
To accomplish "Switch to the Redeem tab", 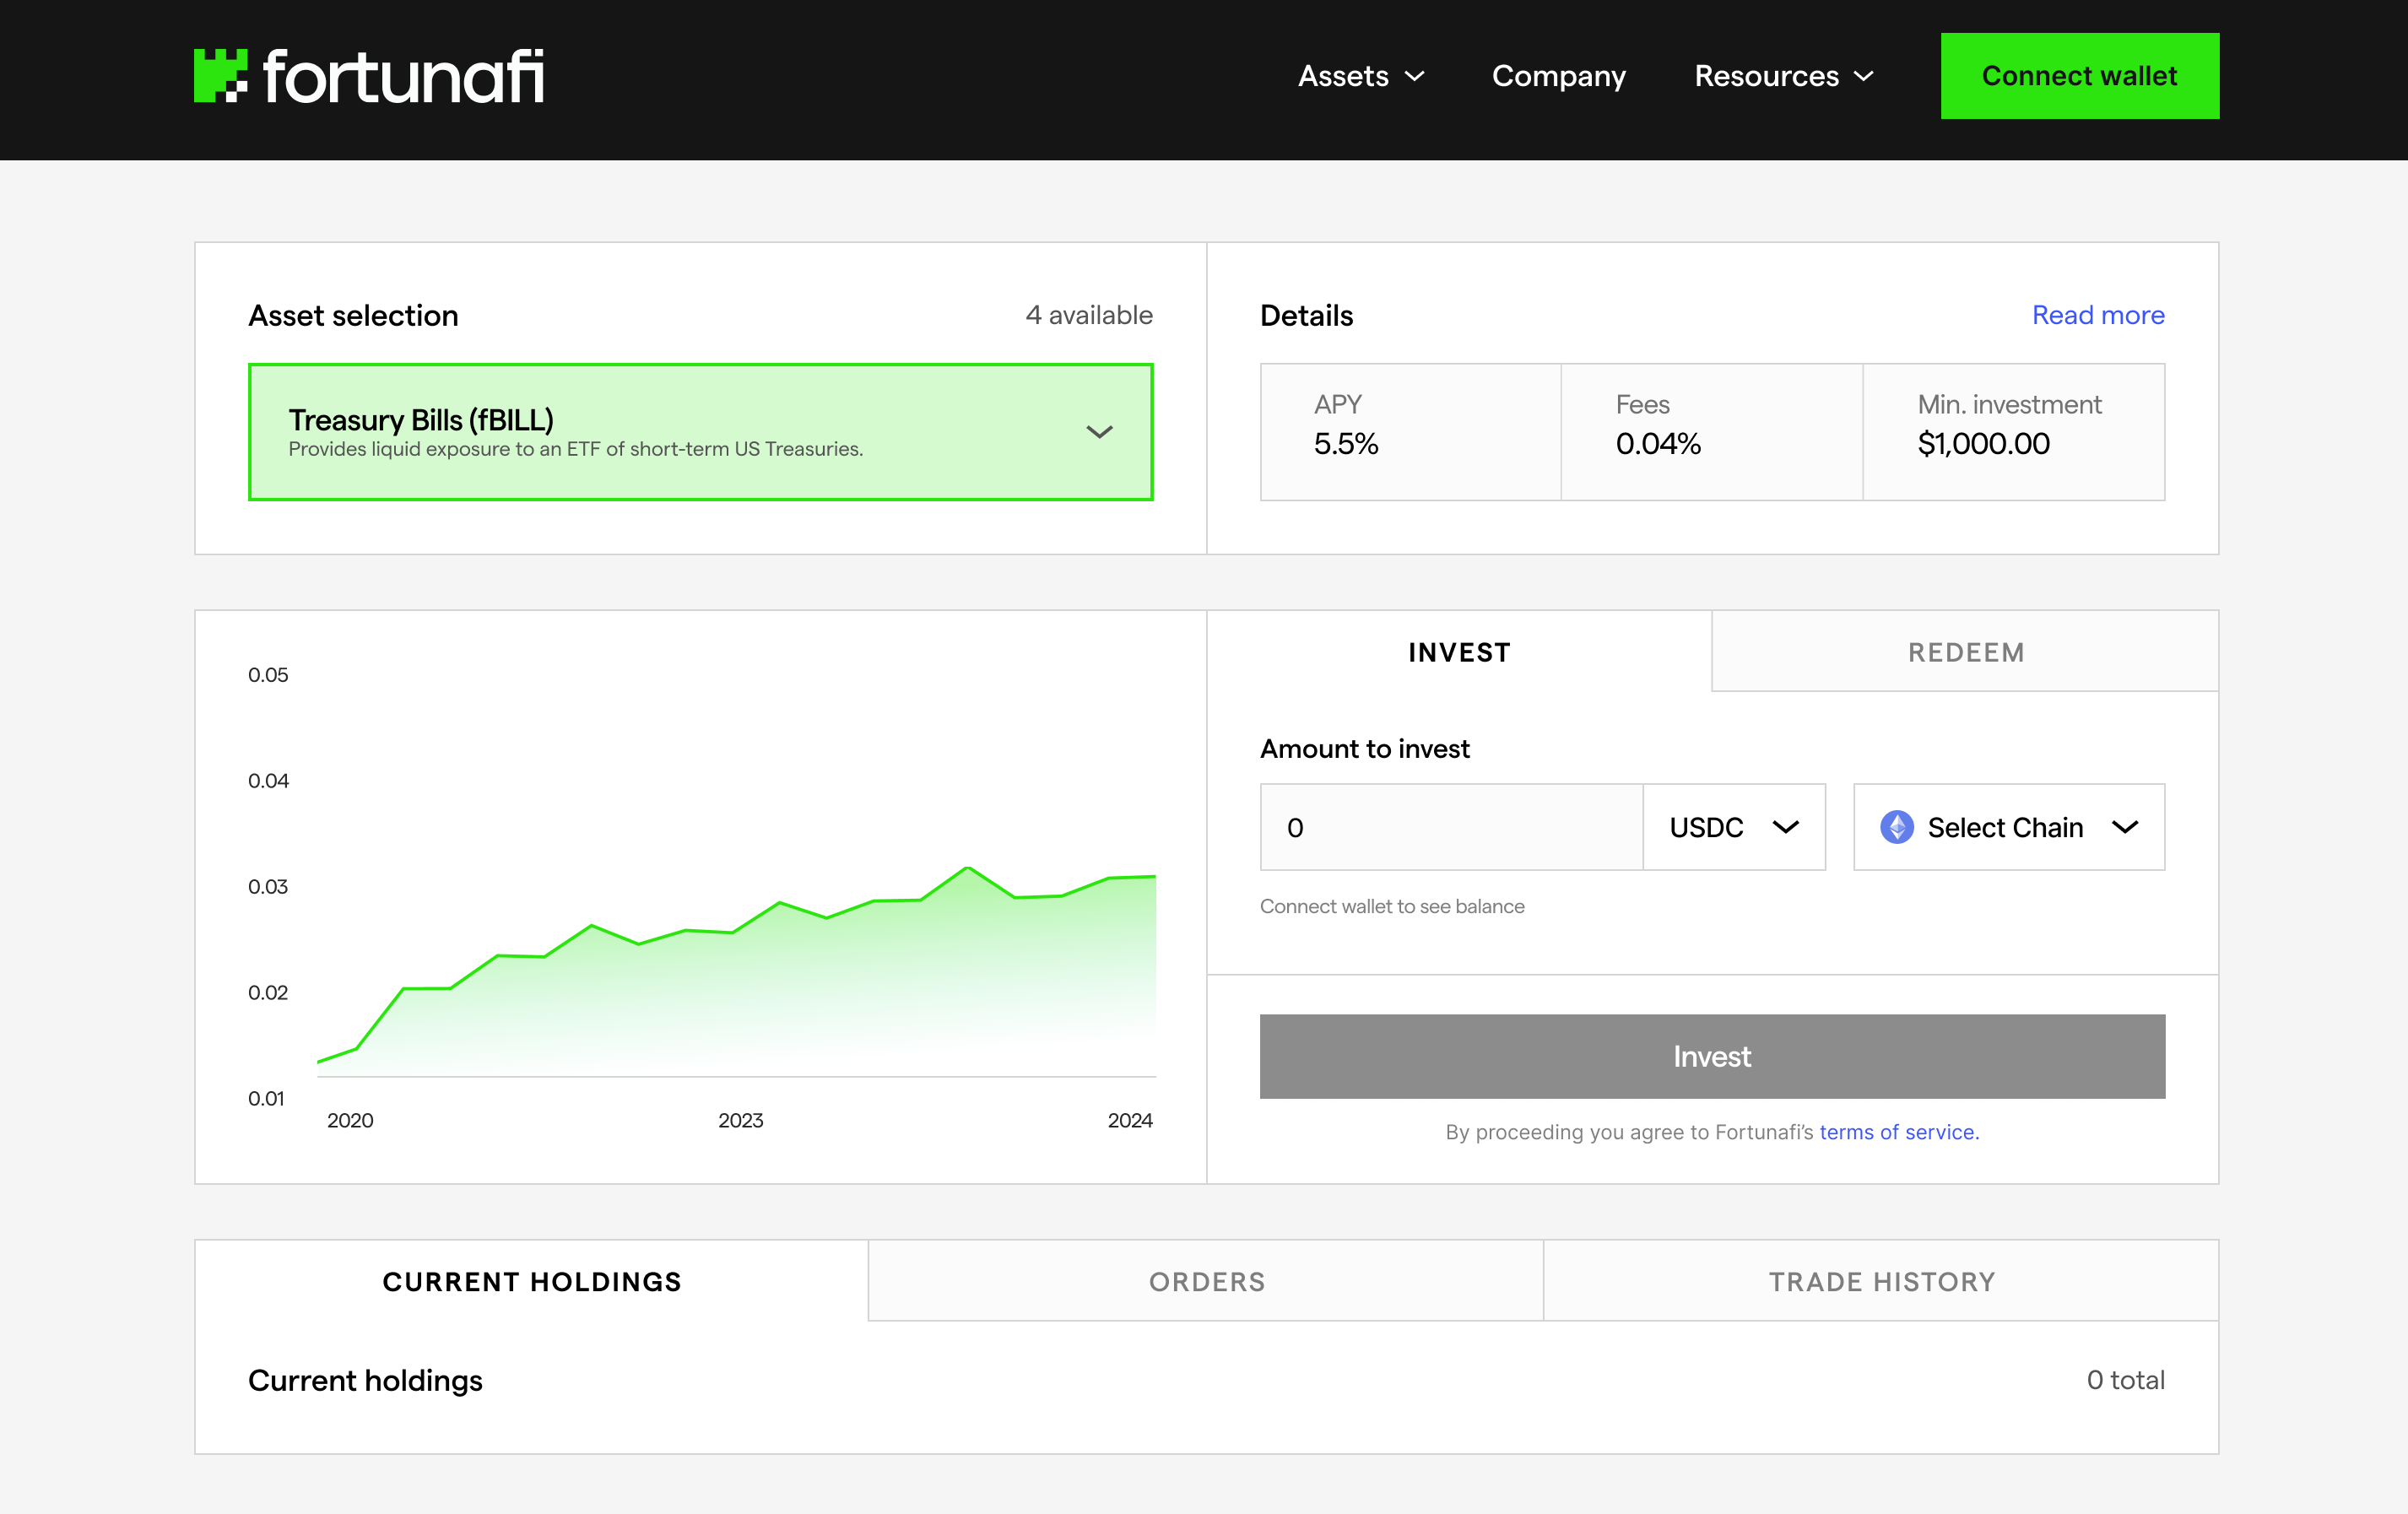I will click(1965, 652).
